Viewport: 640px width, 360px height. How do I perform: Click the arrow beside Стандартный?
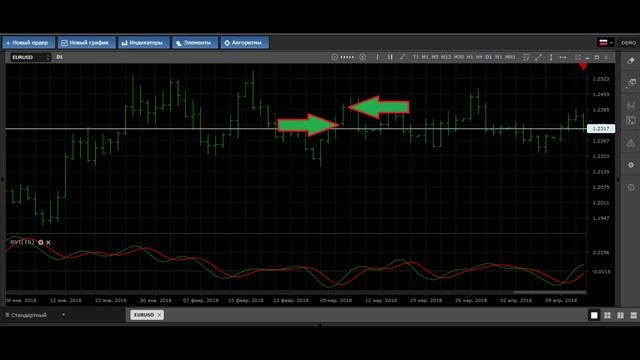pyautogui.click(x=63, y=315)
